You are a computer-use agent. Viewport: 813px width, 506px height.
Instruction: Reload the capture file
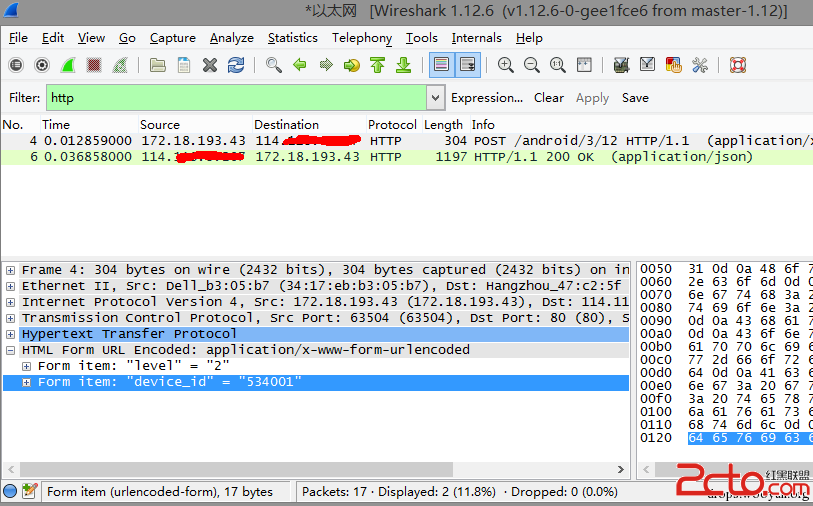point(236,65)
